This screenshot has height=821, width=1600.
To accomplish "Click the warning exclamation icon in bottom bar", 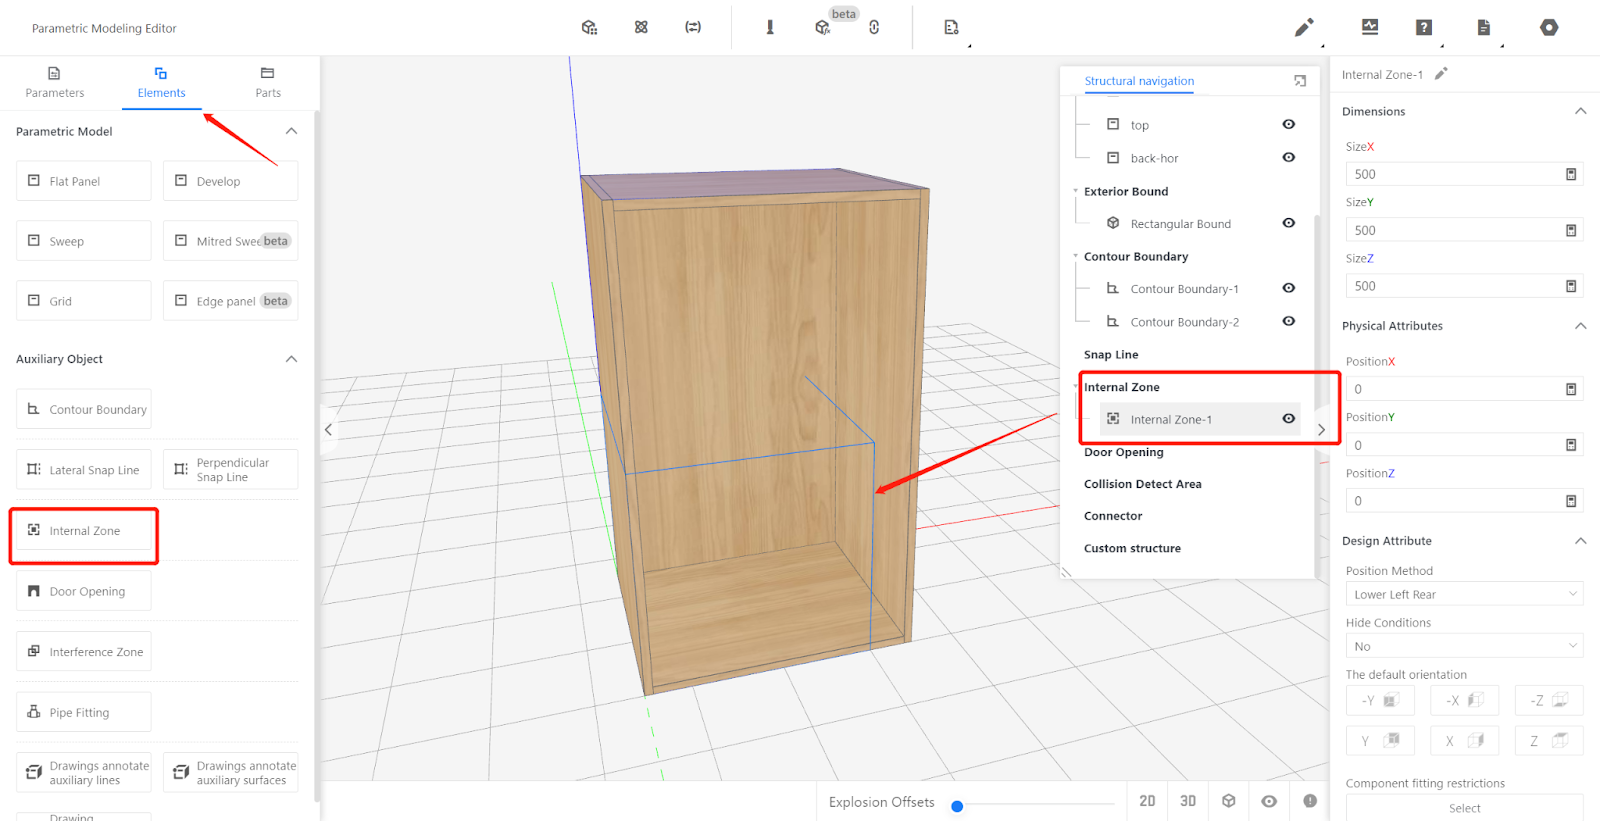I will 1310,801.
